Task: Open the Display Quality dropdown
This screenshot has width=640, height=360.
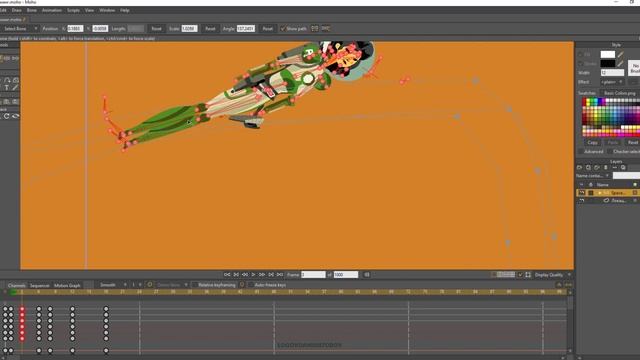Action: (553, 275)
